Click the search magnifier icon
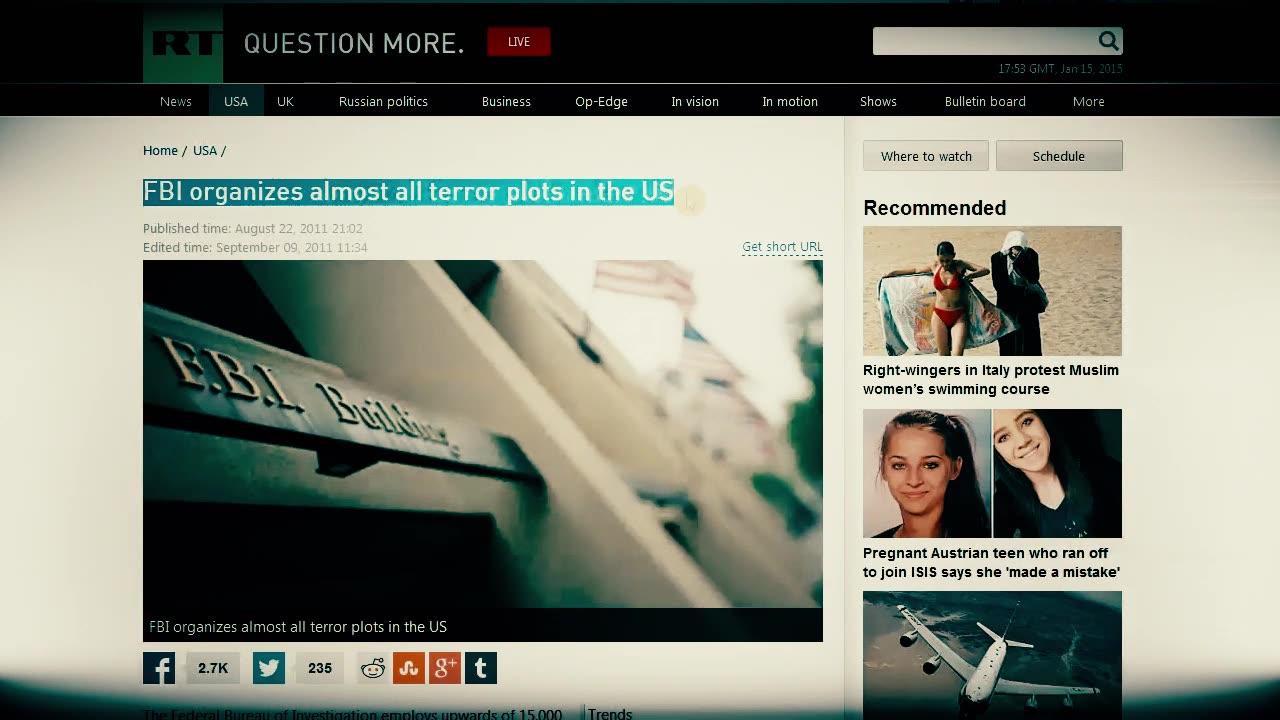The height and width of the screenshot is (720, 1280). point(1108,41)
